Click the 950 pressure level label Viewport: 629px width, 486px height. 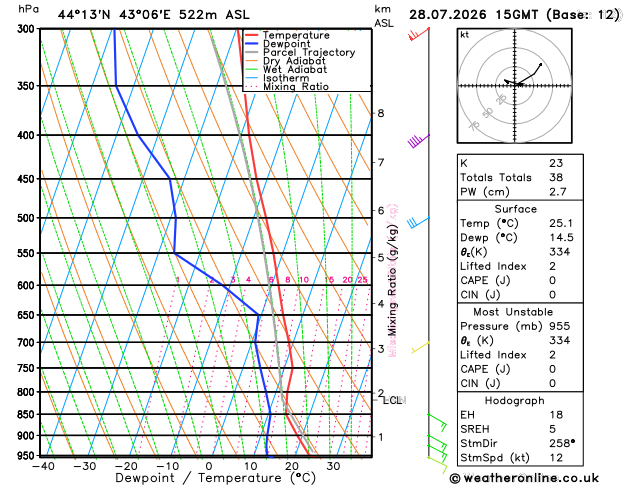28,456
